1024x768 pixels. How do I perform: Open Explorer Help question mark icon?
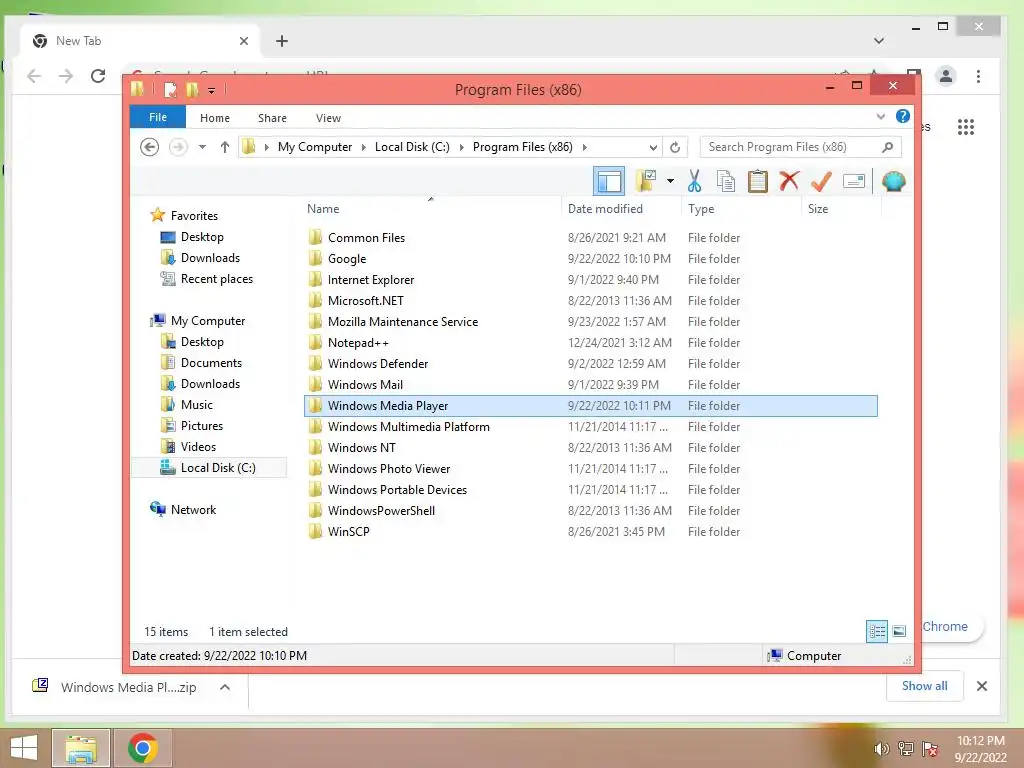point(903,116)
